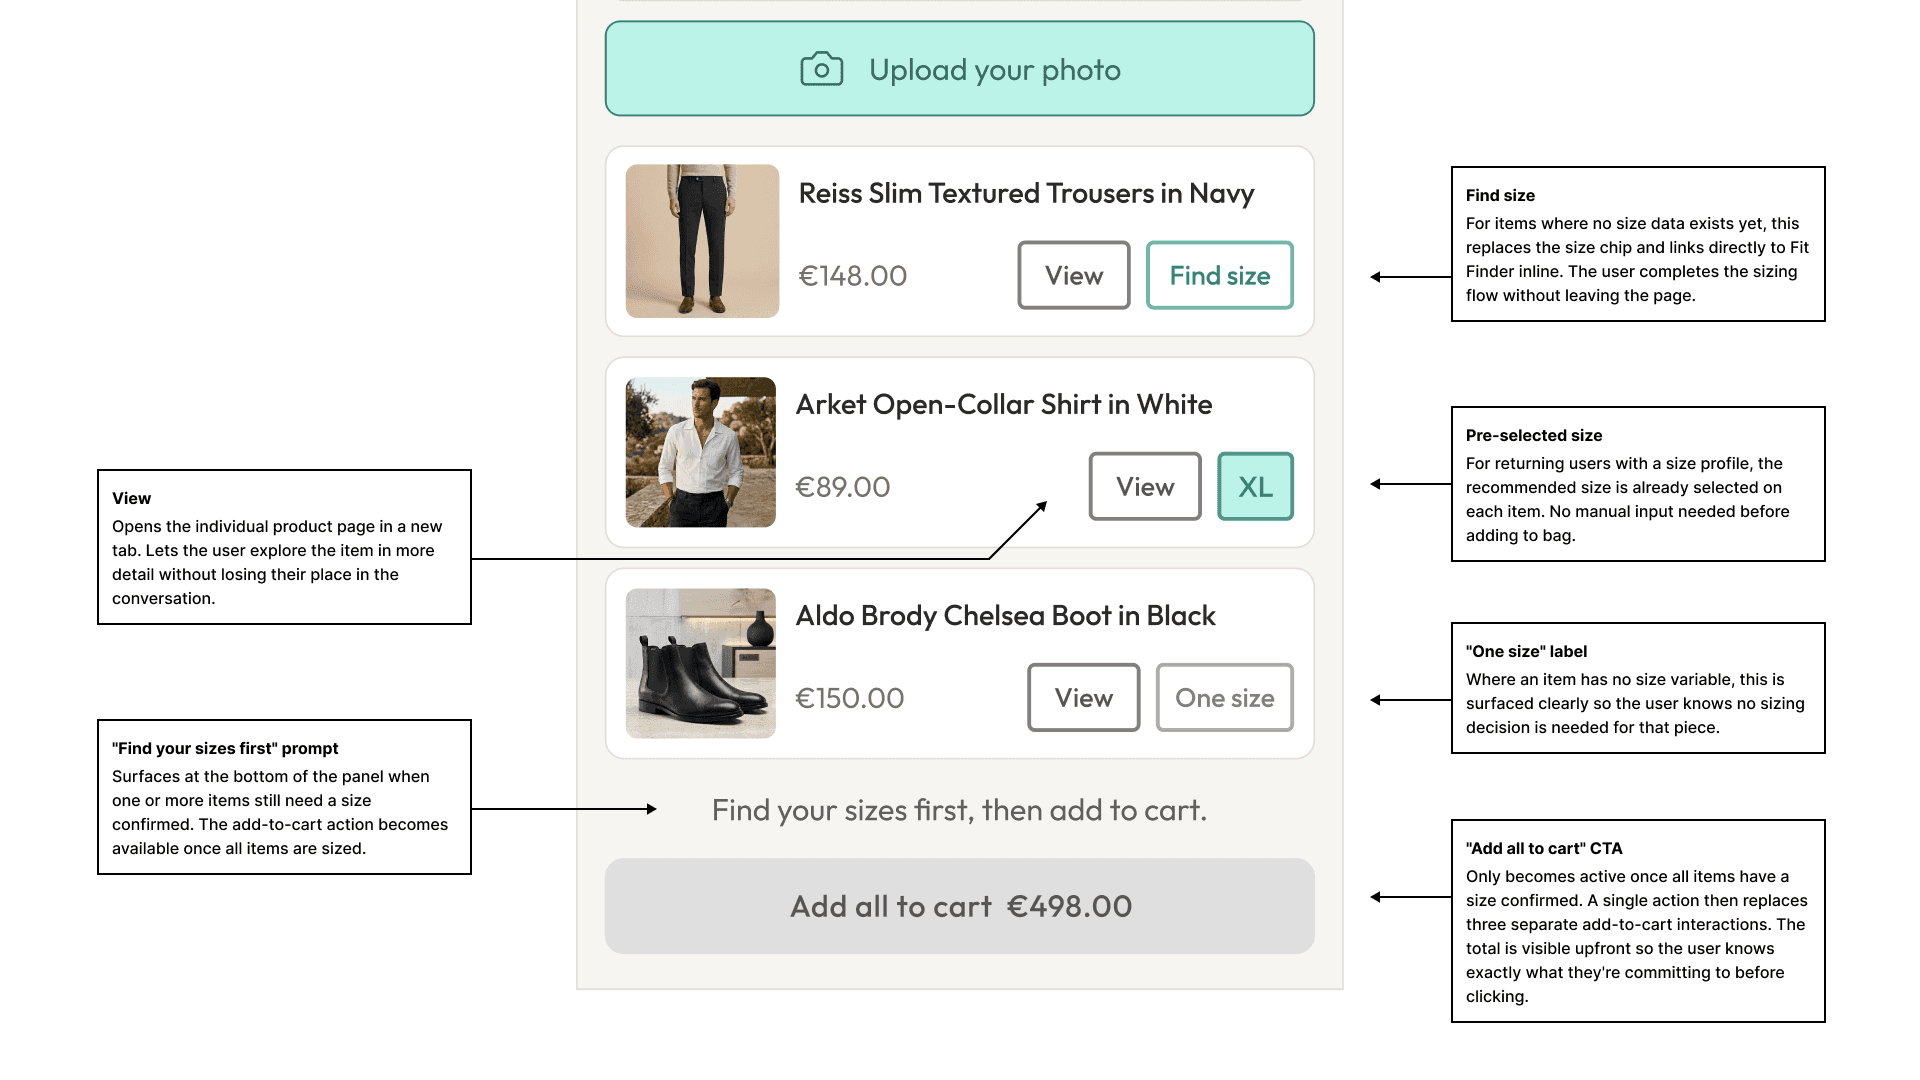Image resolution: width=1920 pixels, height=1080 pixels.
Task: View the Aldo Brody Chelsea Boot
Action: pyautogui.click(x=1084, y=697)
